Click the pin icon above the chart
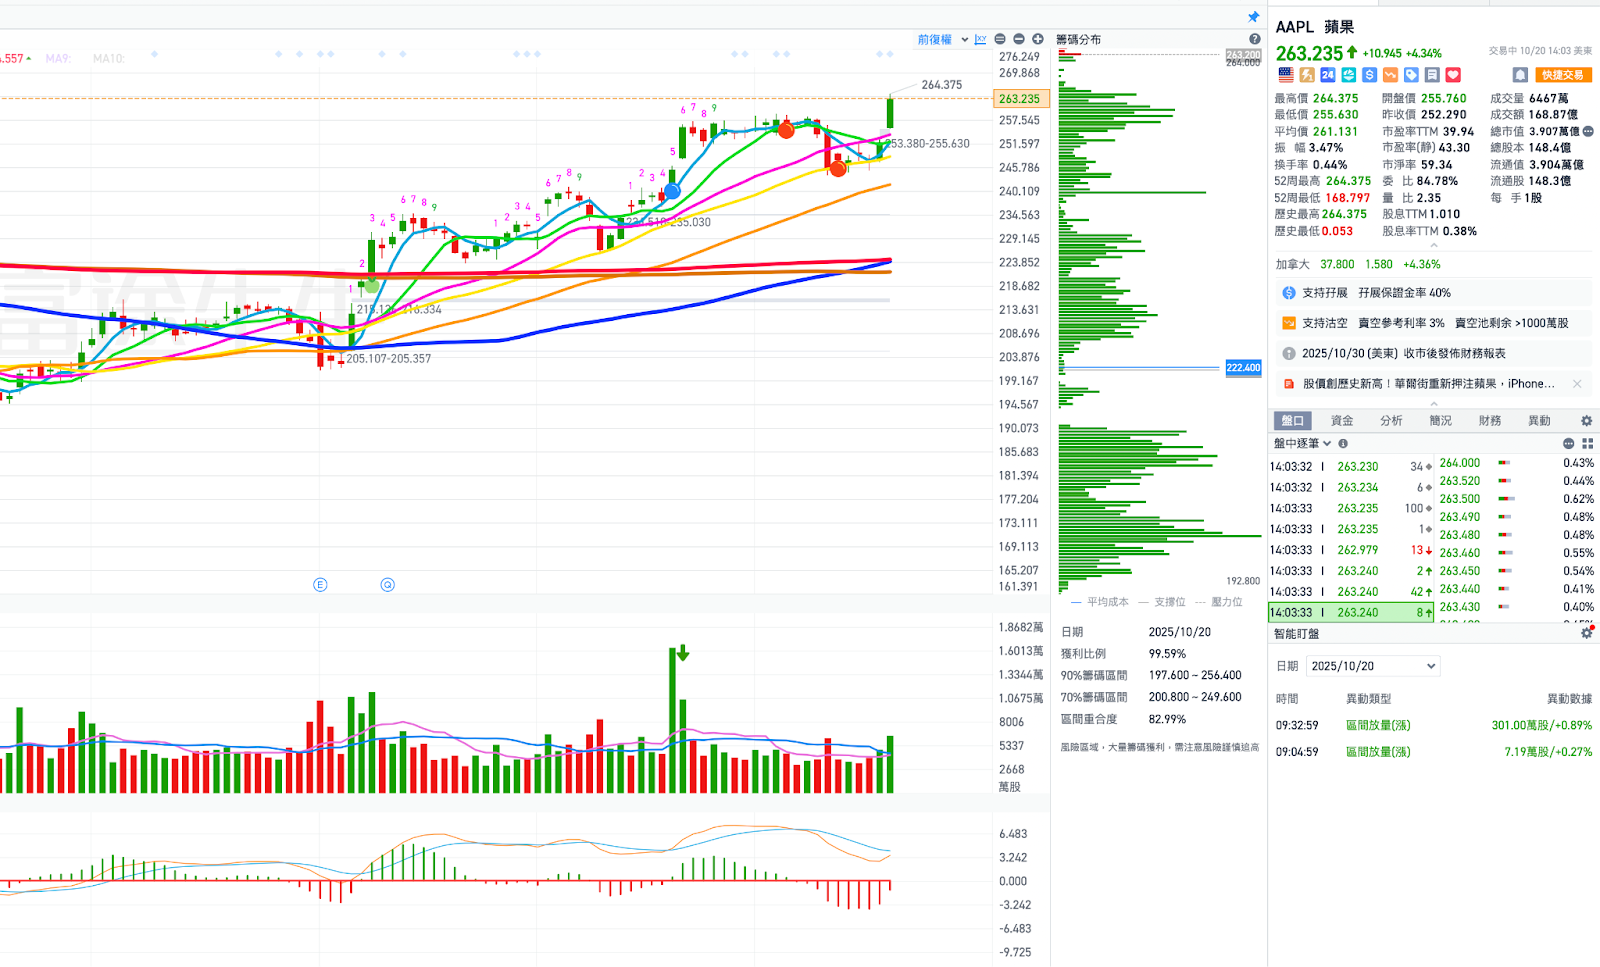This screenshot has height=967, width=1600. point(1253,17)
